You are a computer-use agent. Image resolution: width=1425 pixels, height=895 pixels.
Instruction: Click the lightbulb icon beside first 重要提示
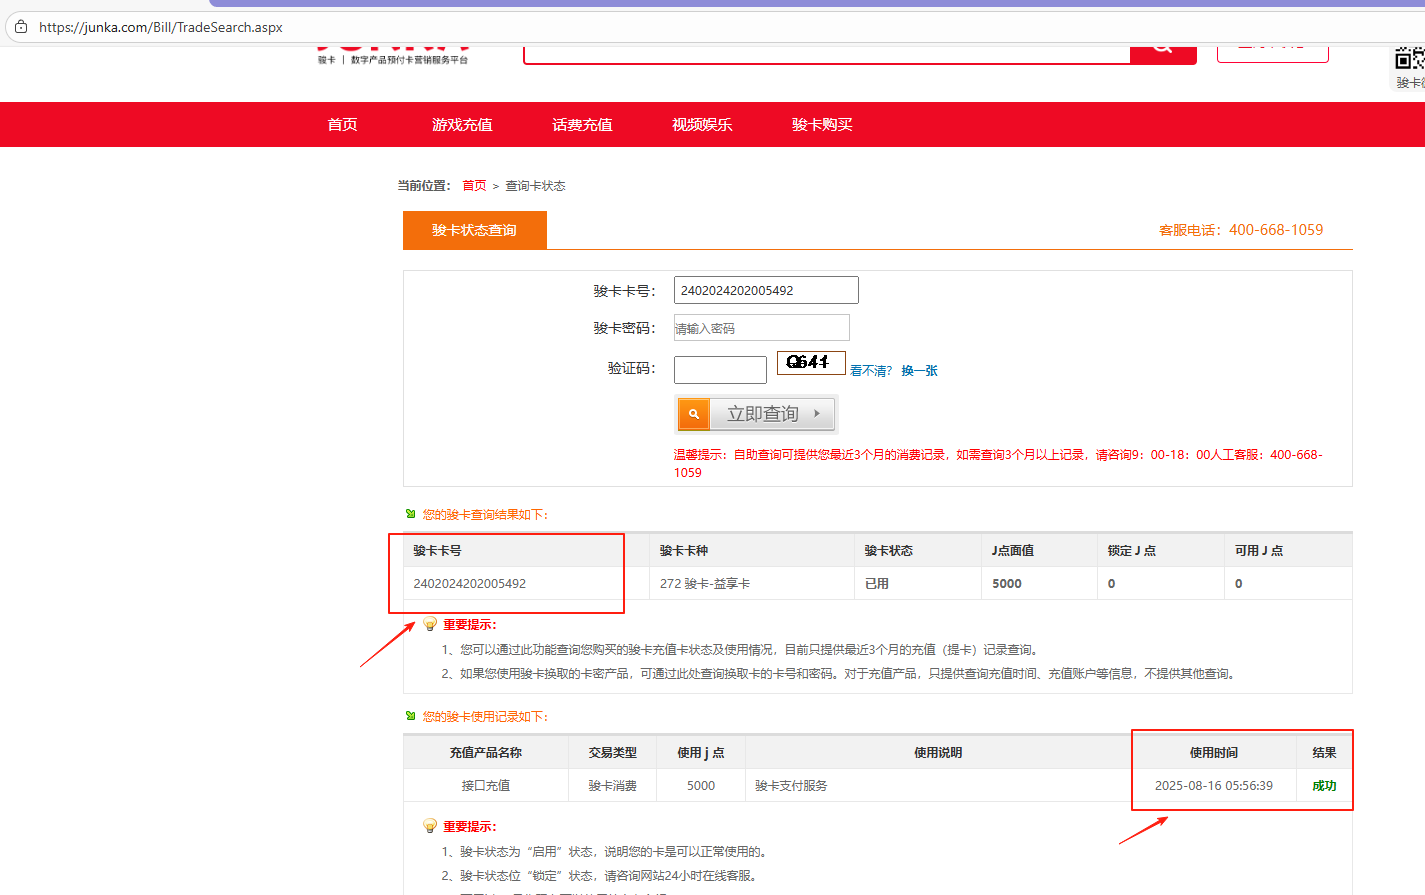pyautogui.click(x=430, y=624)
